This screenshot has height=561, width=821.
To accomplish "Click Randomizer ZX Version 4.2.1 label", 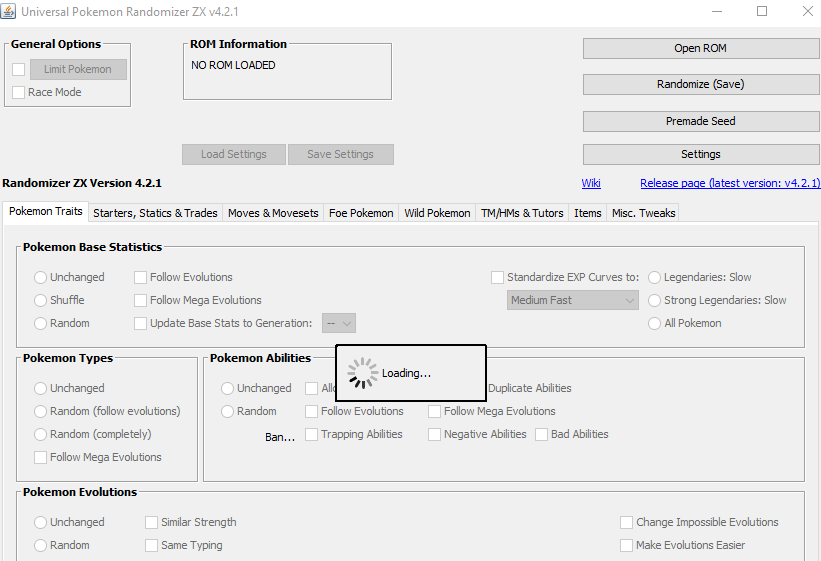I will 82,183.
